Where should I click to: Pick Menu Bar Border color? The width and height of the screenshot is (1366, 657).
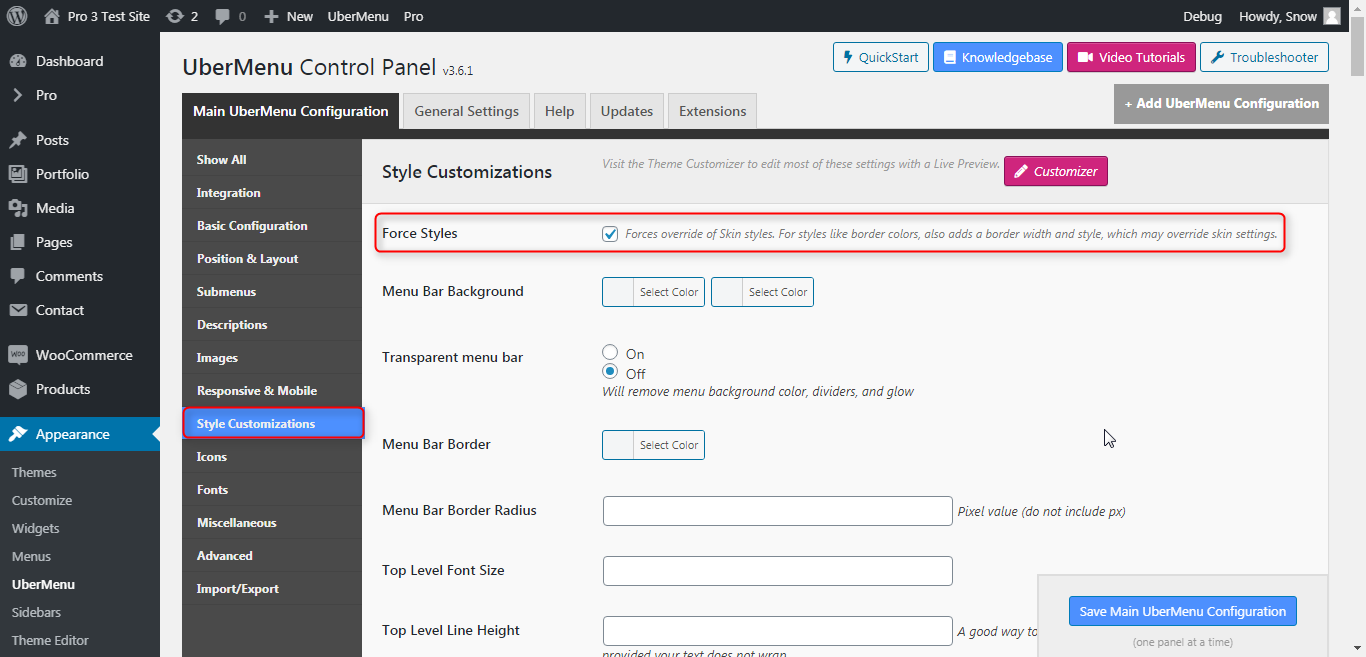point(653,445)
